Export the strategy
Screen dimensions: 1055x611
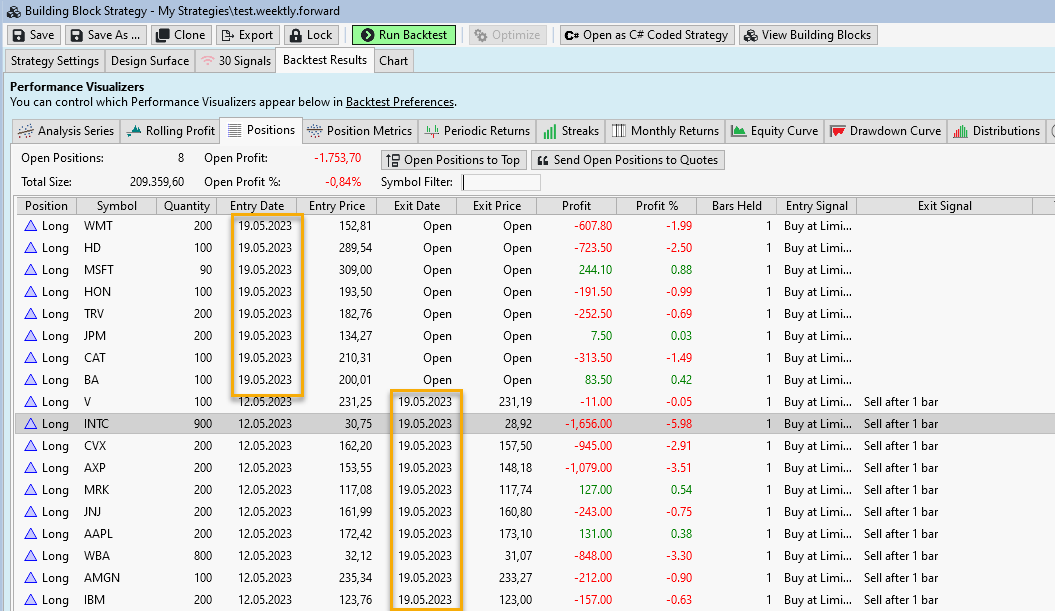247,35
